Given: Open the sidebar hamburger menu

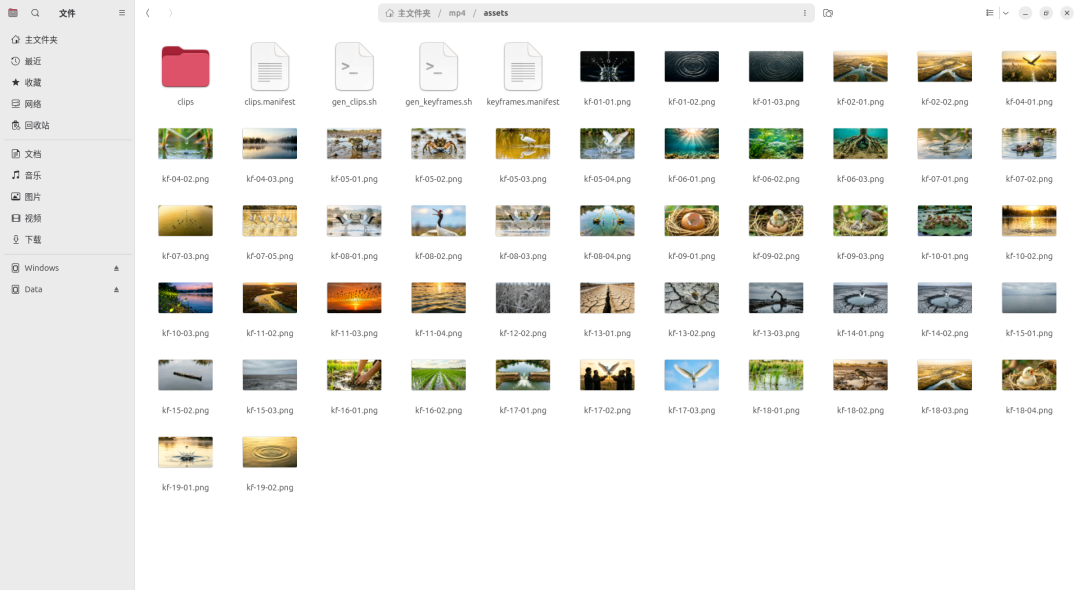Looking at the screenshot, I should pos(122,13).
